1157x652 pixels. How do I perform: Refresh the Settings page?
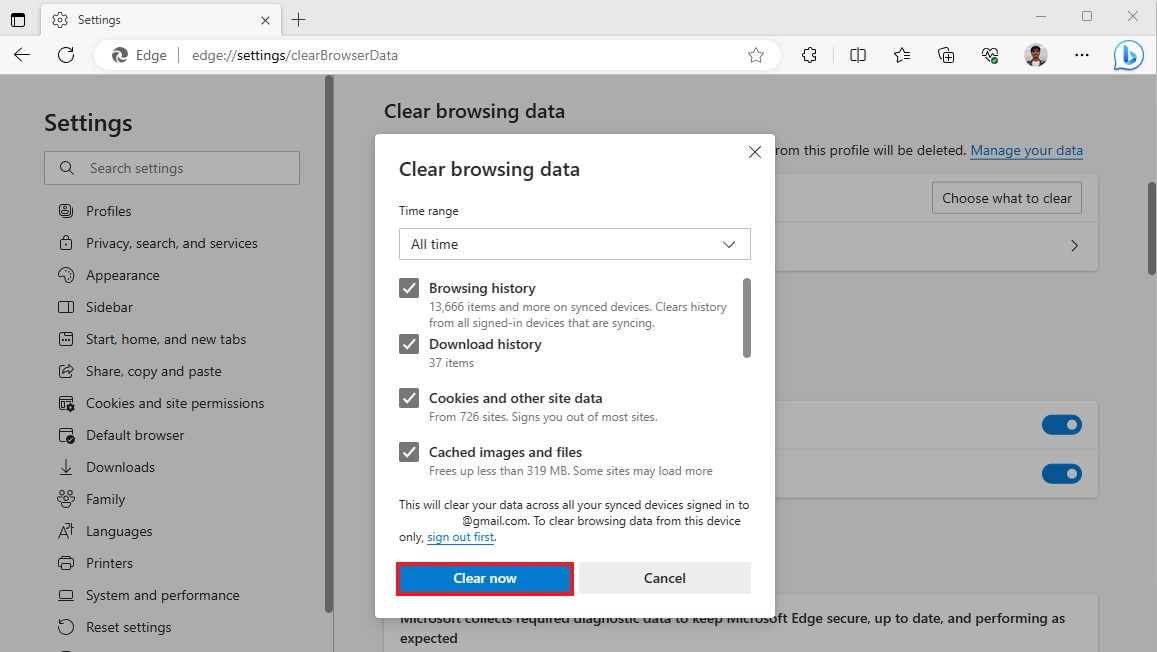pyautogui.click(x=66, y=55)
